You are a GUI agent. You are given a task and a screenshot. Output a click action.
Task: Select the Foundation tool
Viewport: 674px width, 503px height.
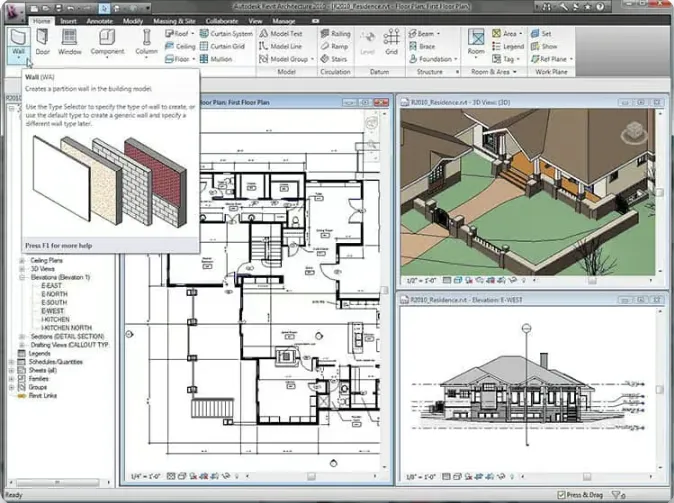[430, 59]
